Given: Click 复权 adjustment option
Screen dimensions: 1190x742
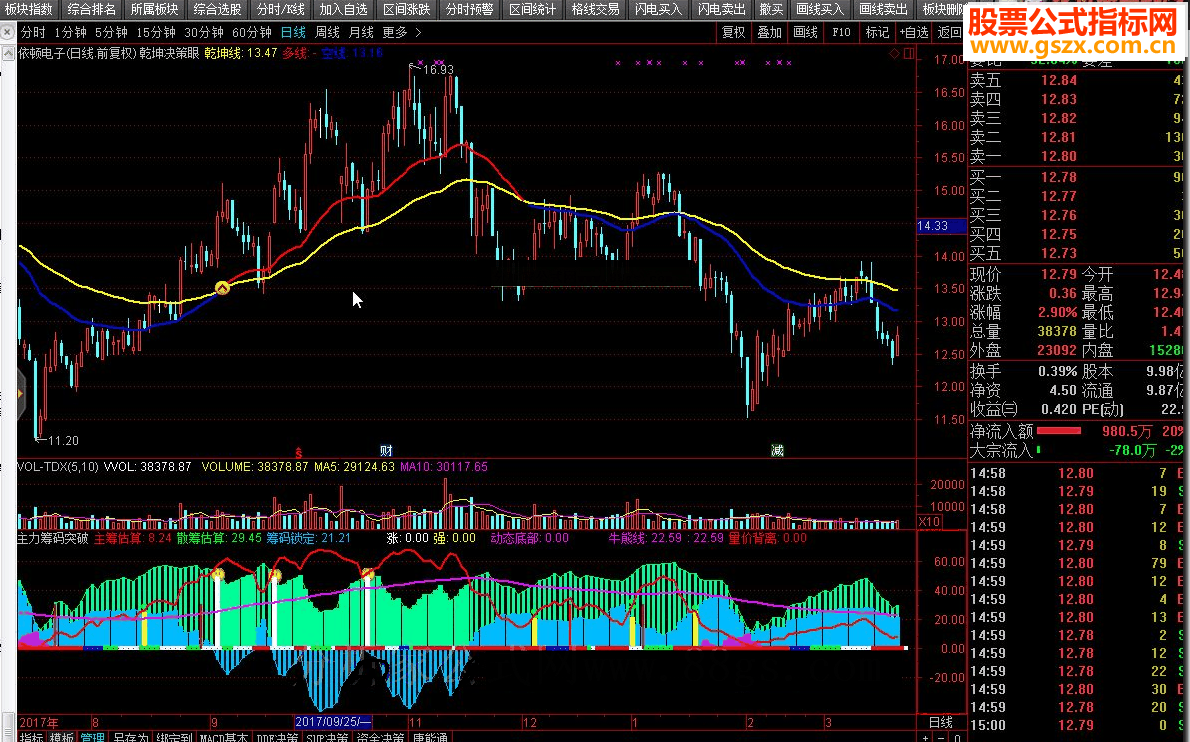Looking at the screenshot, I should coord(733,33).
